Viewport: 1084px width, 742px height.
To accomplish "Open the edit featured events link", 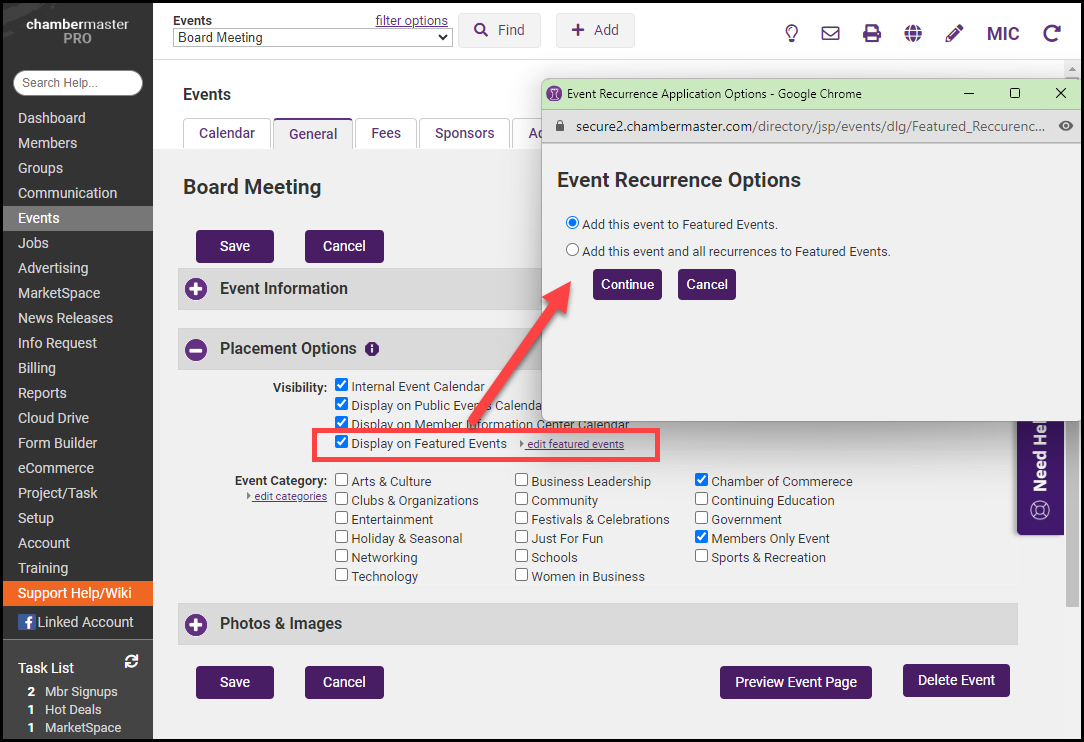I will pos(575,444).
